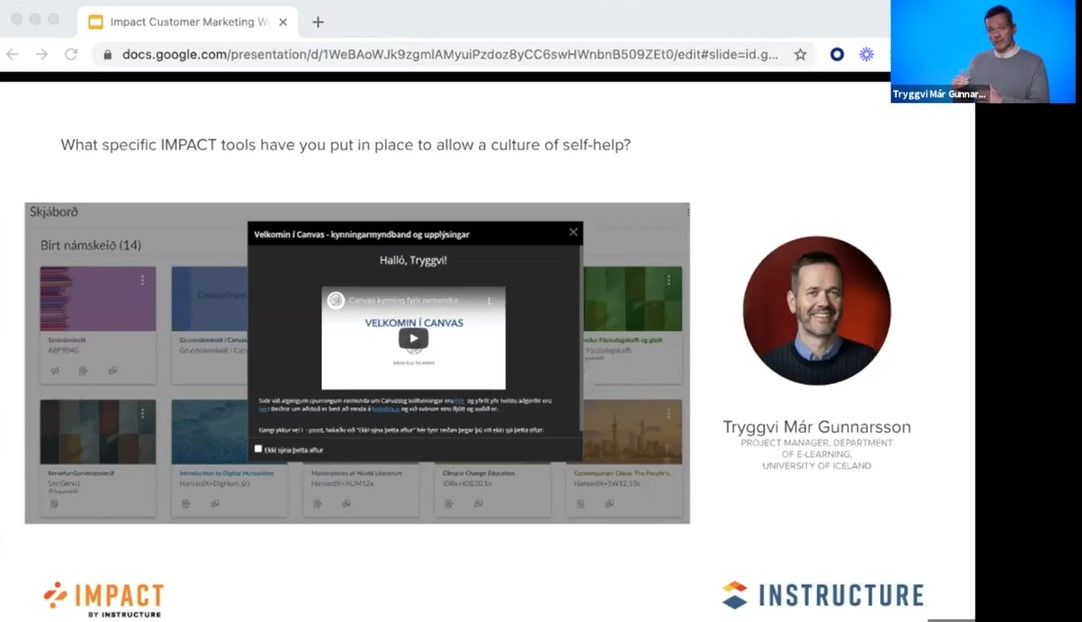
Task: Tick the Ekki sýna þetta aftur checkbox
Action: click(x=258, y=449)
